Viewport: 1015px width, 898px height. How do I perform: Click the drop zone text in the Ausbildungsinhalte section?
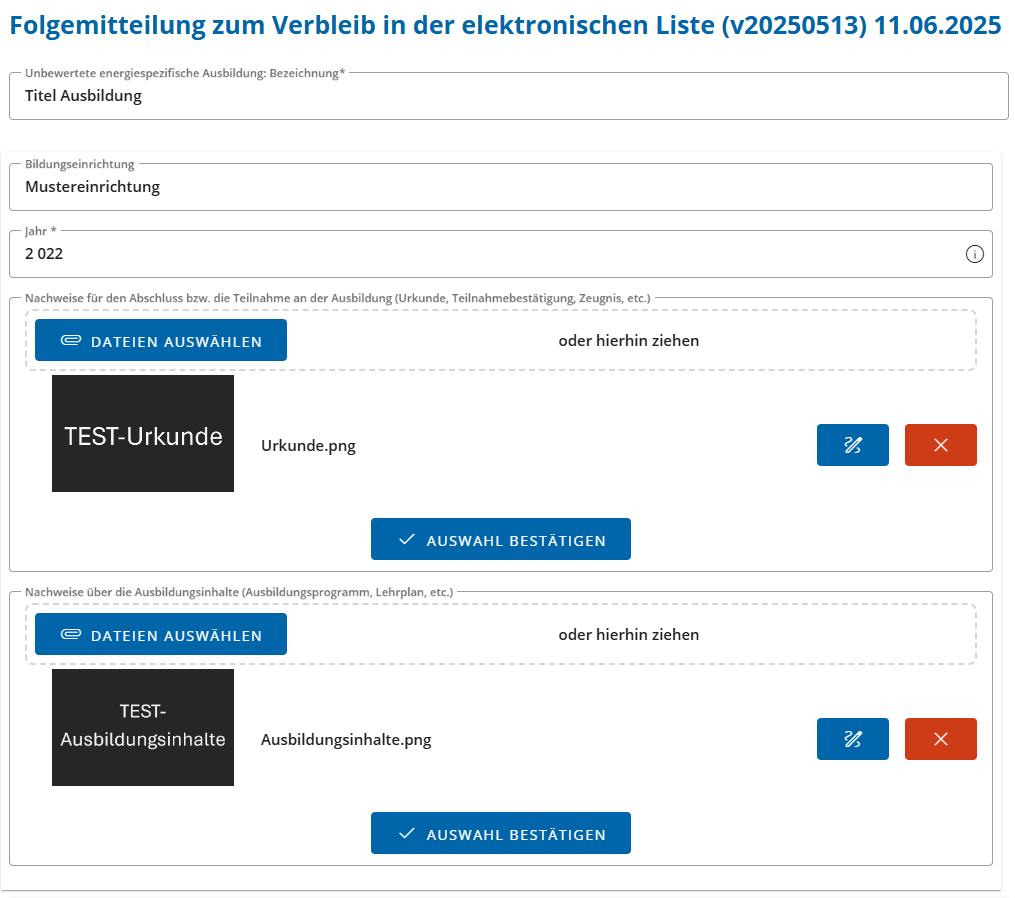(629, 634)
